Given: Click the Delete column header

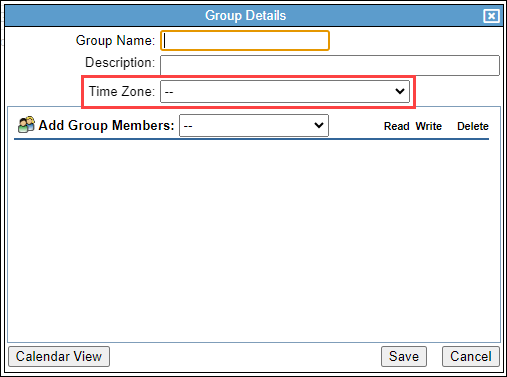Looking at the screenshot, I should (x=473, y=126).
